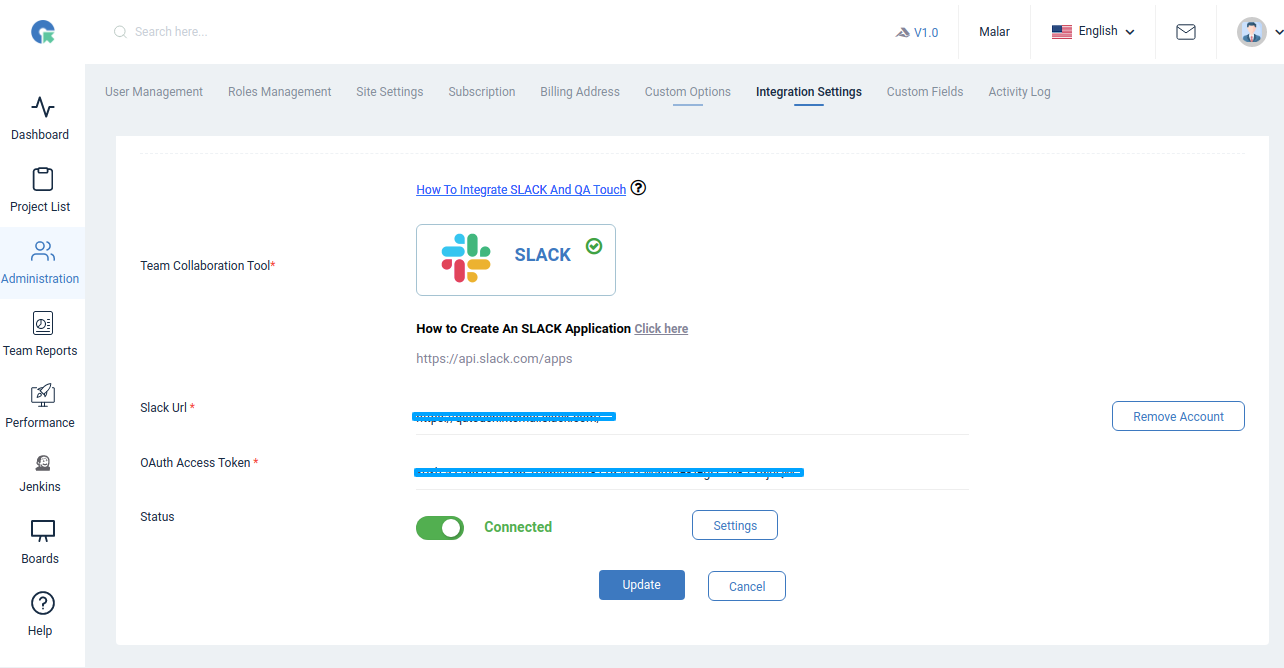This screenshot has width=1284, height=668.
Task: Open the How To Integrate SLACK link
Action: (x=520, y=189)
